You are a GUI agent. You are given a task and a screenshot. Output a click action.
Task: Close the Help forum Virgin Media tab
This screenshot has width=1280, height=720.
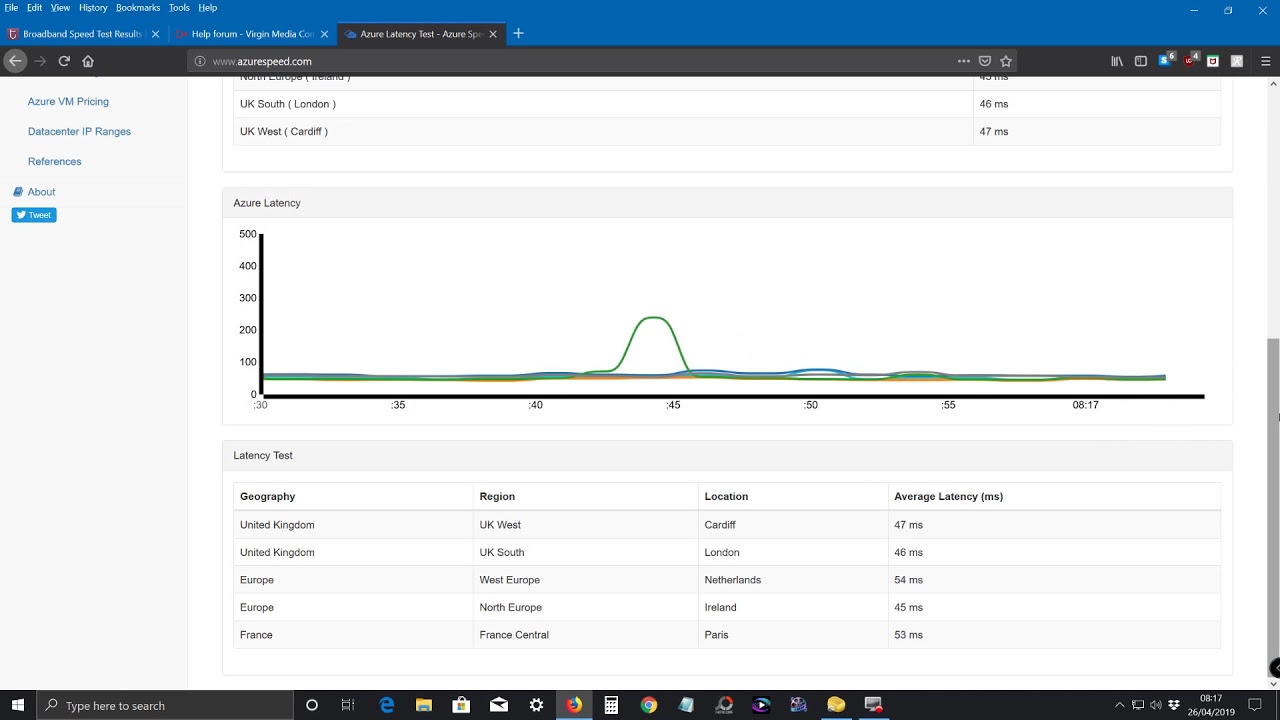[324, 34]
